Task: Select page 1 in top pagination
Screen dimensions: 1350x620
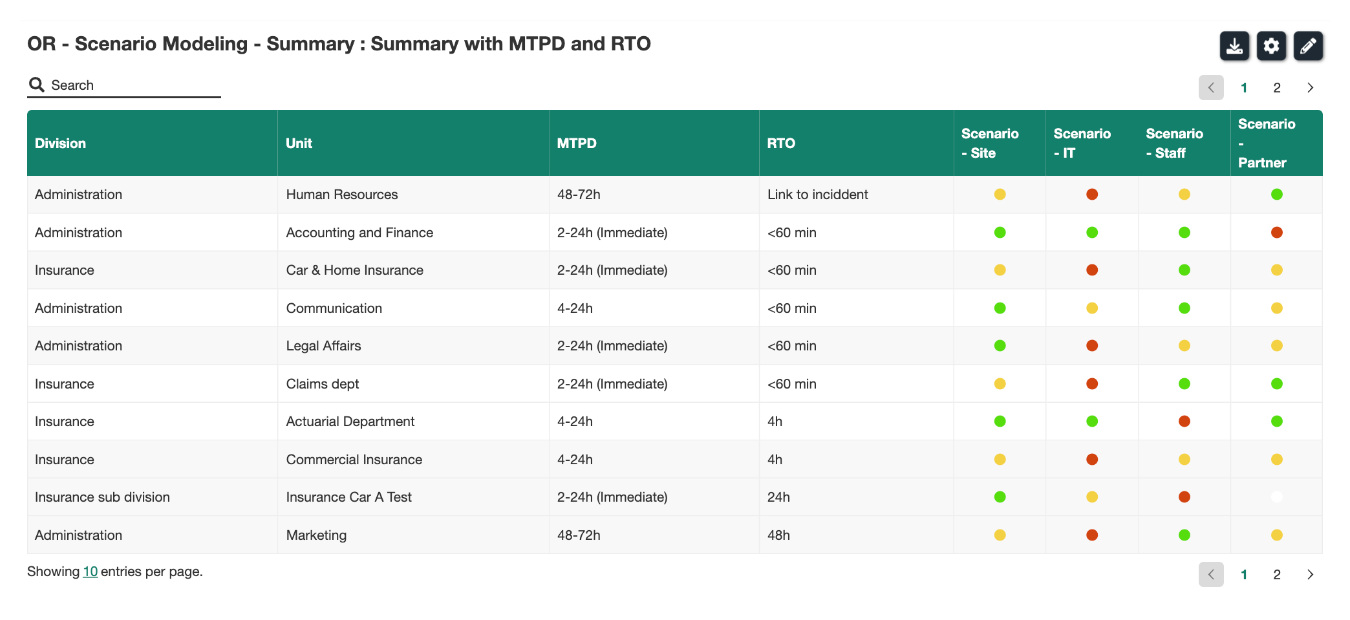Action: pos(1244,88)
